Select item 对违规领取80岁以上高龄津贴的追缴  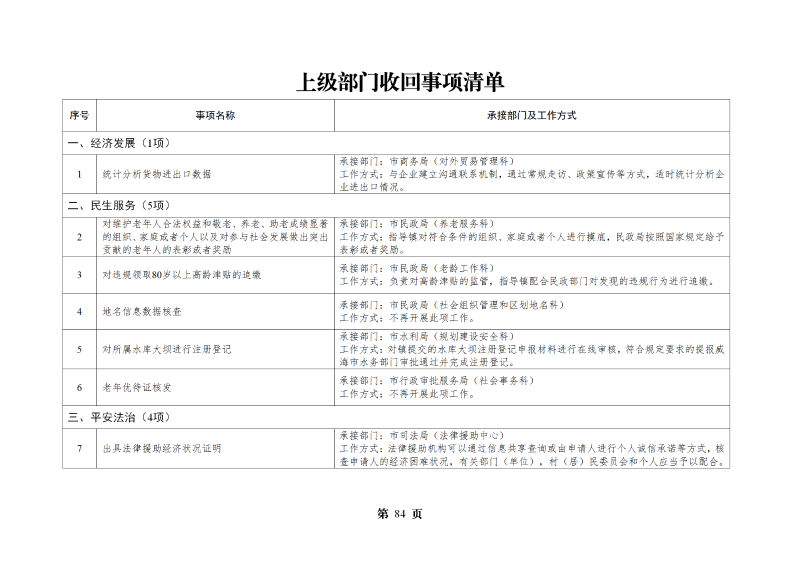point(181,274)
